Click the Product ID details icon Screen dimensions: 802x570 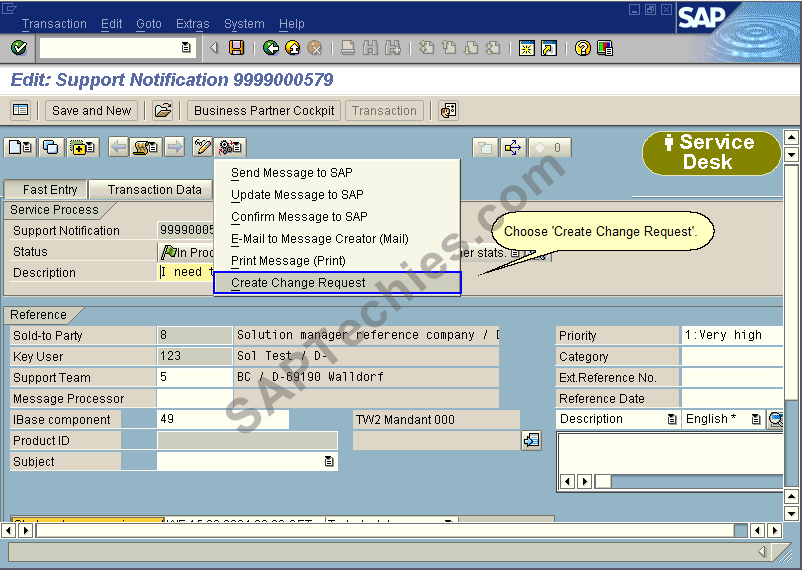531,440
